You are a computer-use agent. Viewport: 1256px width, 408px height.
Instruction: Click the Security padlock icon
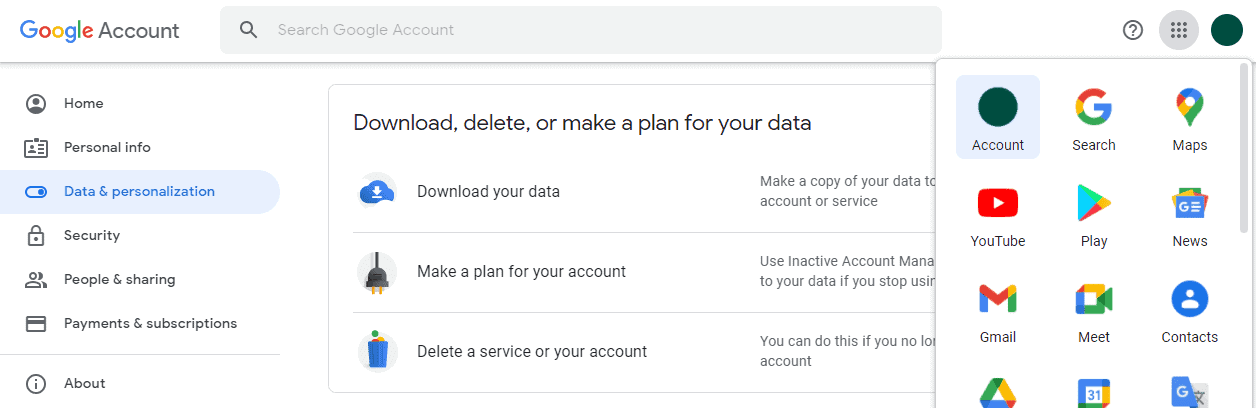(36, 236)
